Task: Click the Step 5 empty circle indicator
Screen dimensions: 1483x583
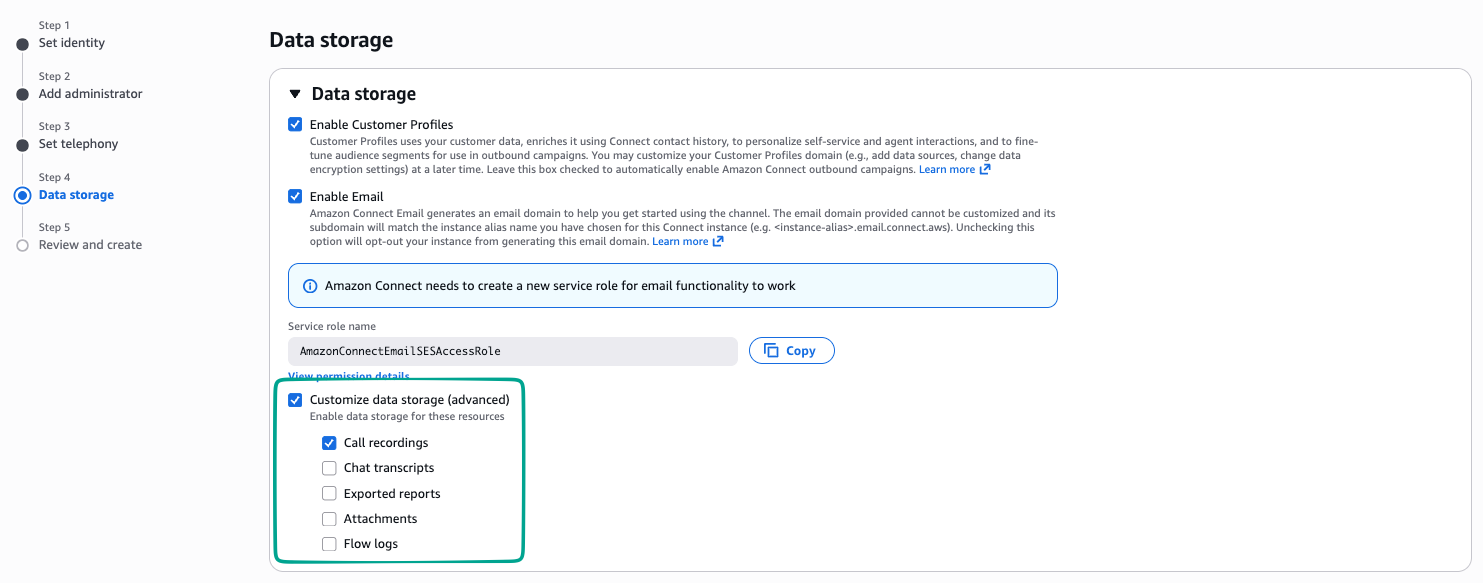Action: coord(22,245)
